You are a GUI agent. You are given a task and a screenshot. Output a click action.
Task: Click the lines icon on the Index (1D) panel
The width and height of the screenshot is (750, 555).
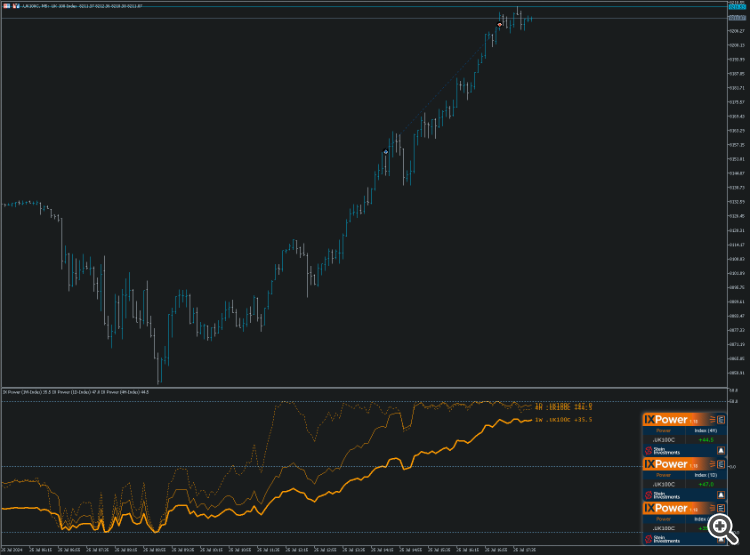pyautogui.click(x=712, y=464)
